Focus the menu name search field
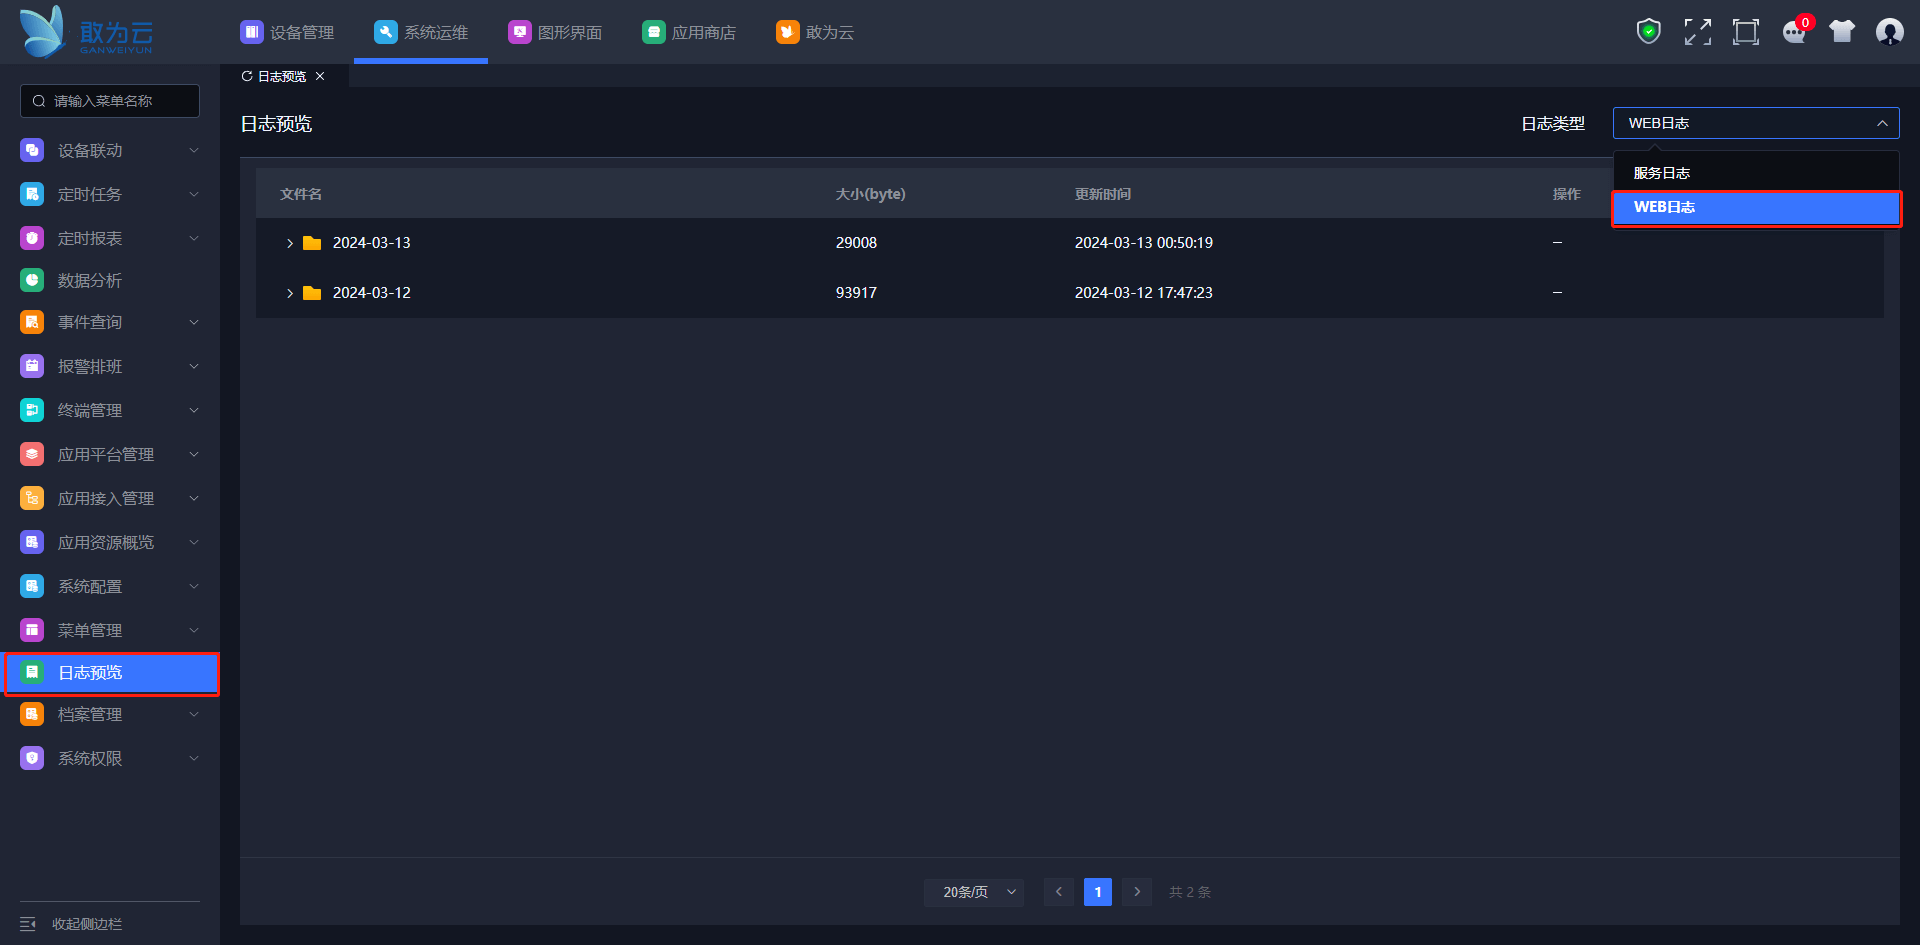Image resolution: width=1920 pixels, height=945 pixels. click(110, 101)
